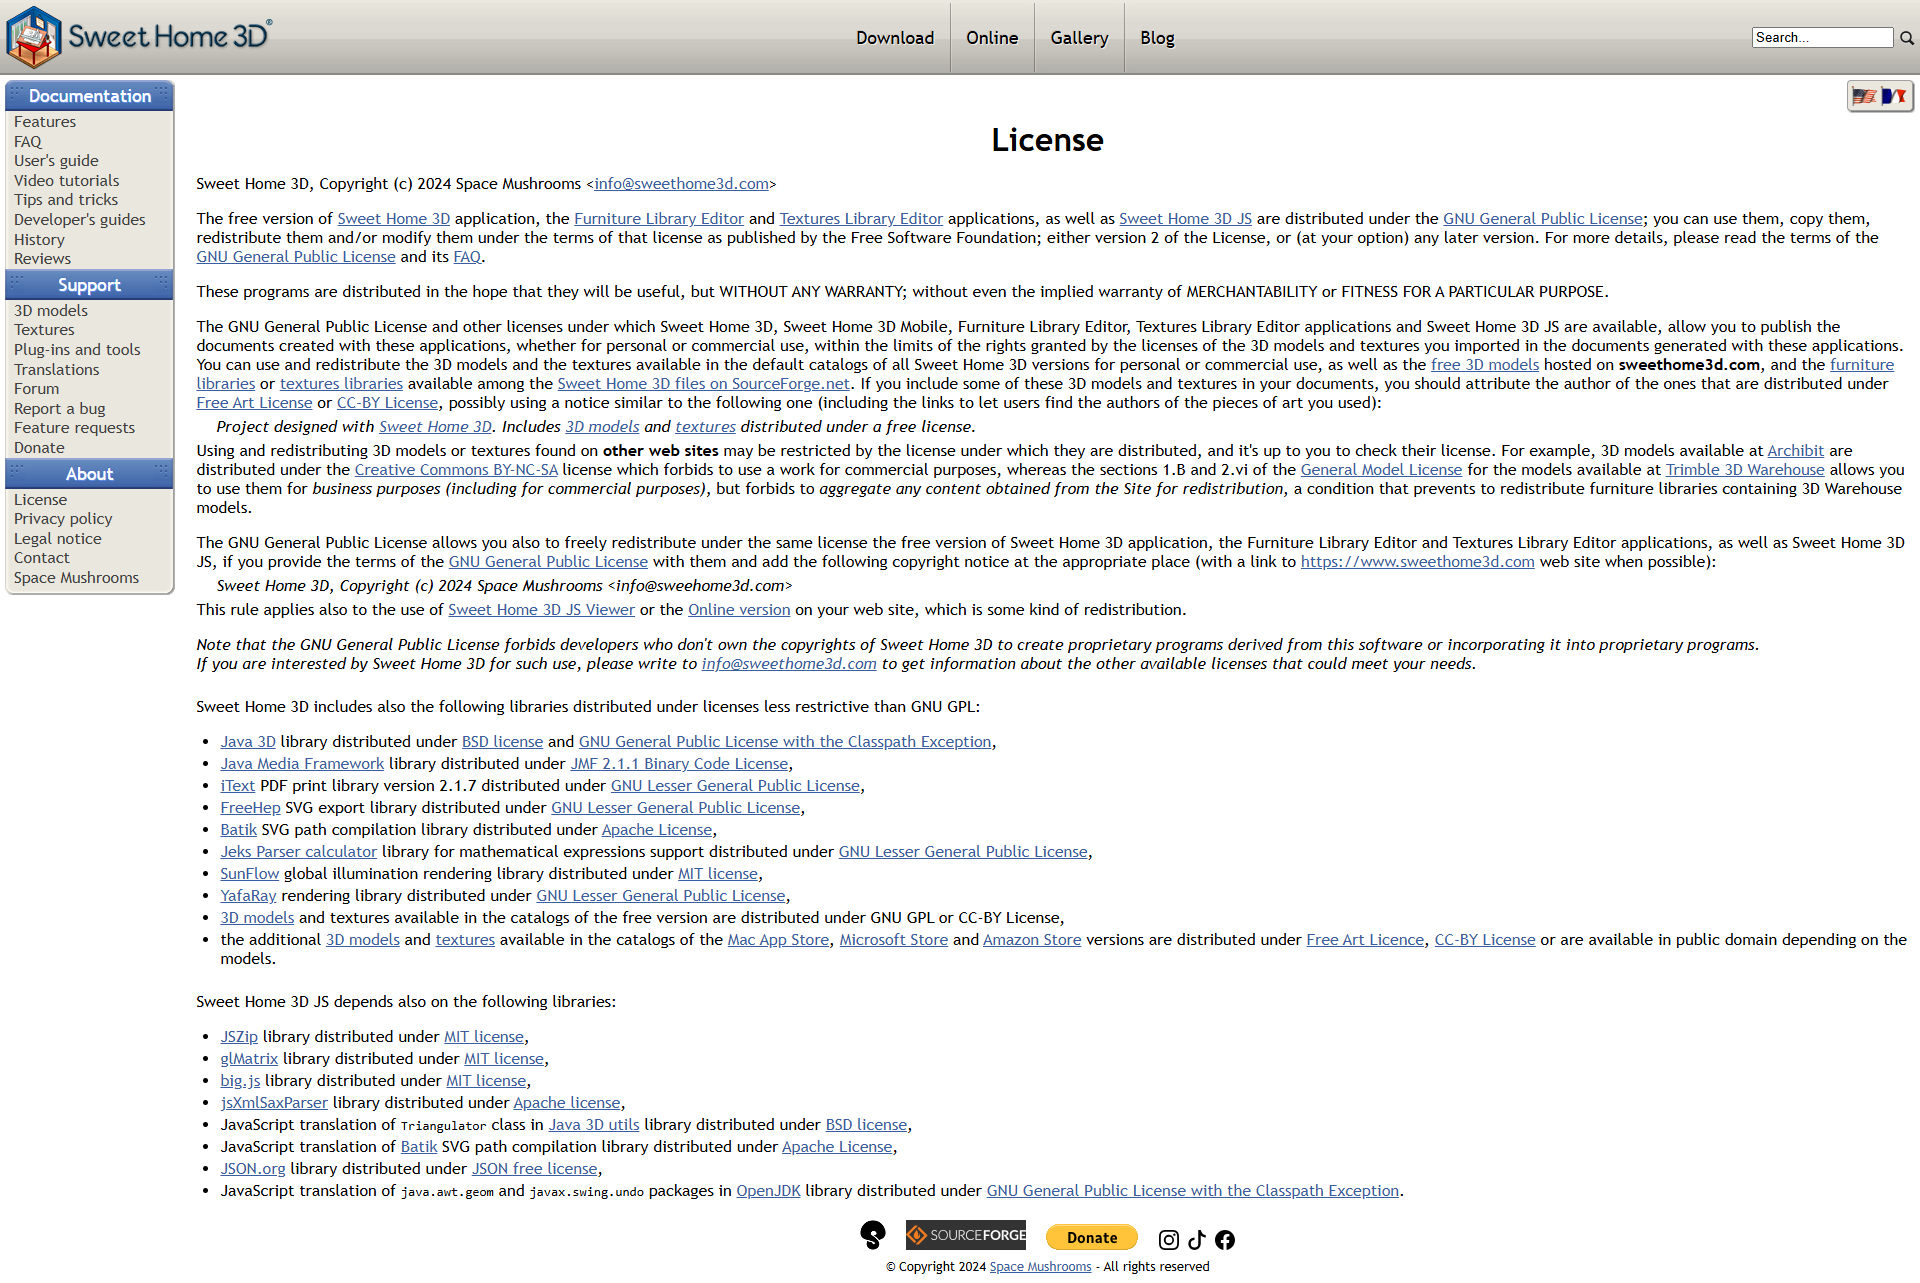The width and height of the screenshot is (1920, 1283).
Task: Go to Features in sidebar
Action: (45, 122)
